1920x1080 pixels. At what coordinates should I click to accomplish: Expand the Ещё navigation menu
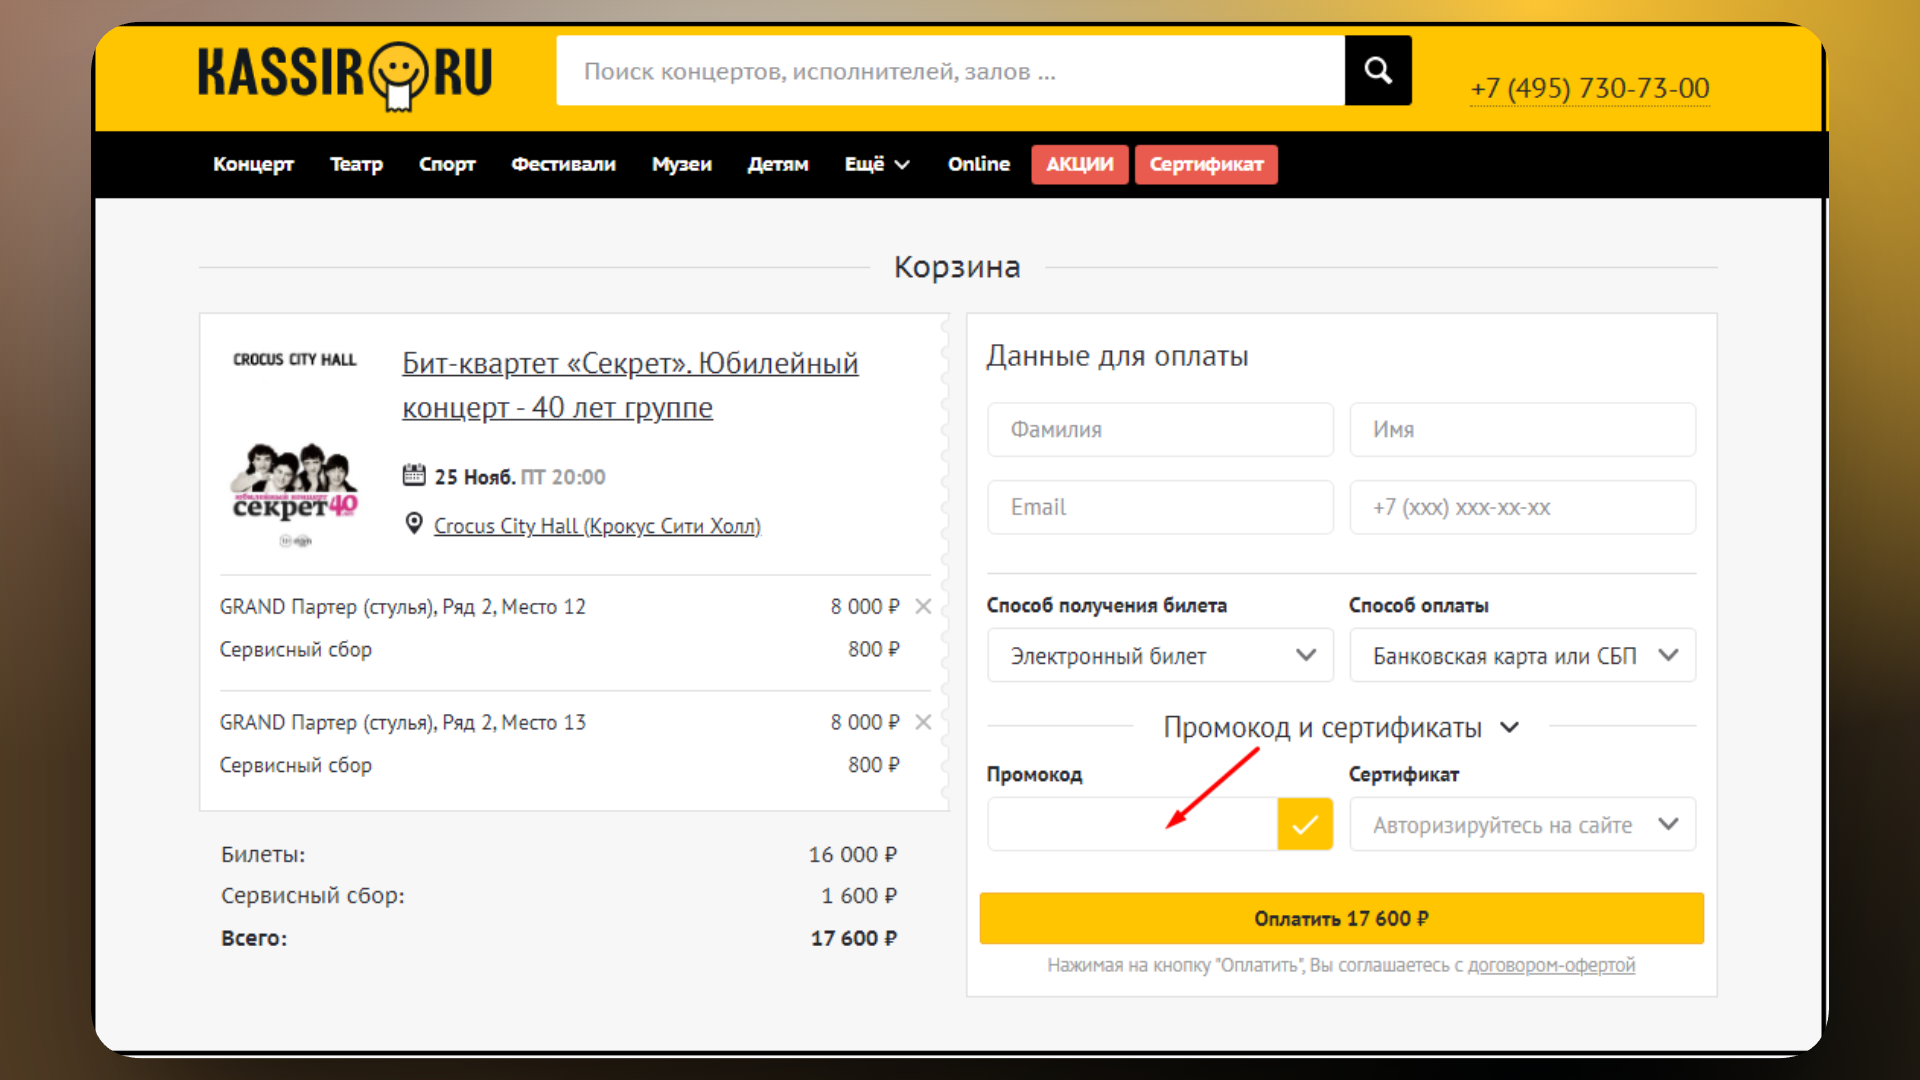click(x=875, y=164)
